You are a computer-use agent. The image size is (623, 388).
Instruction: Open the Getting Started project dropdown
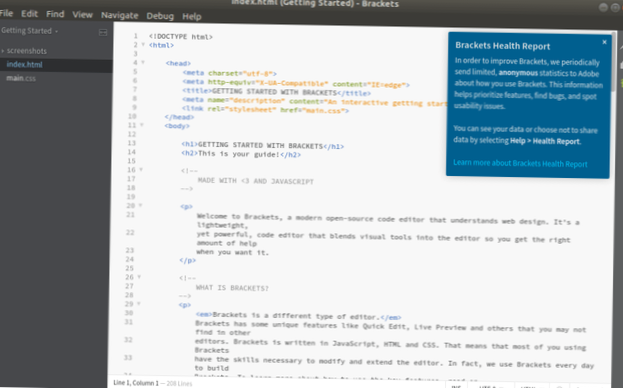[29, 31]
